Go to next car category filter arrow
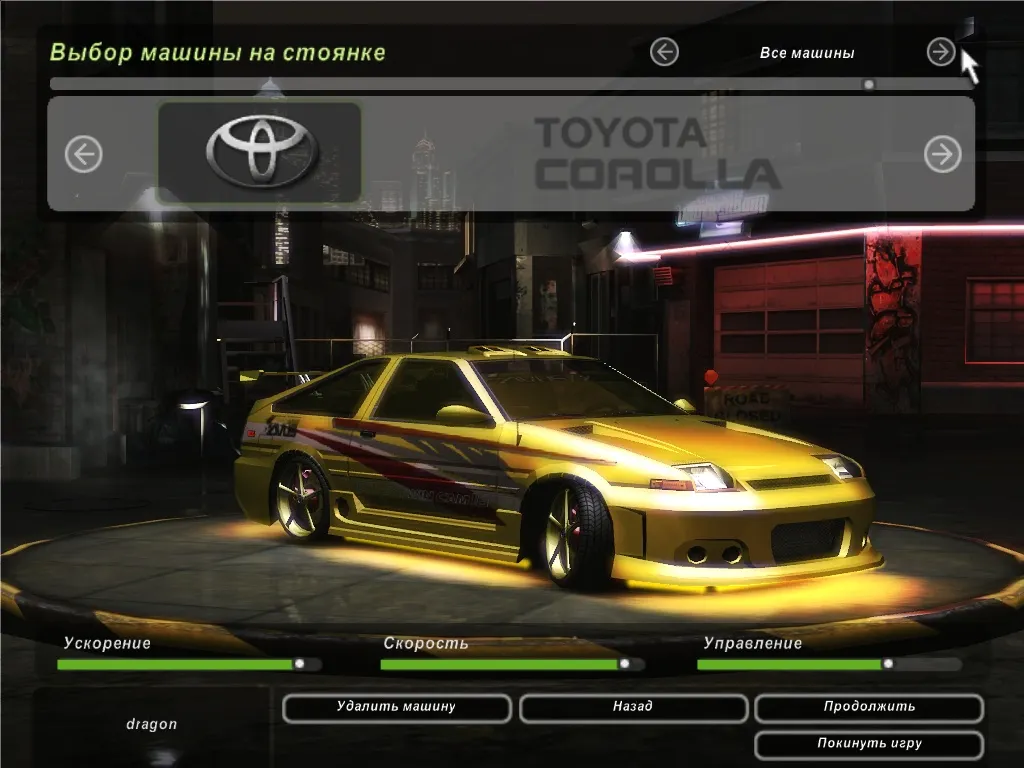 click(x=941, y=52)
